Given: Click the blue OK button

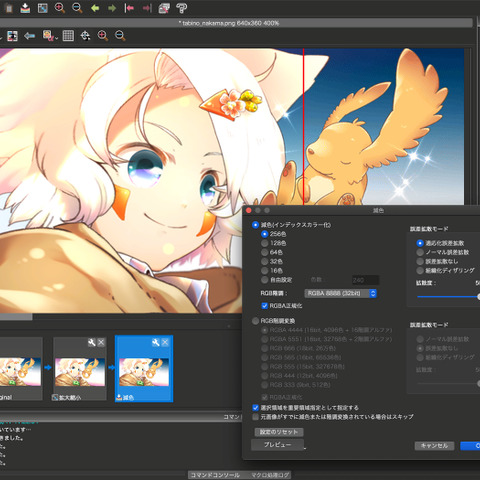Looking at the screenshot, I should [470, 446].
